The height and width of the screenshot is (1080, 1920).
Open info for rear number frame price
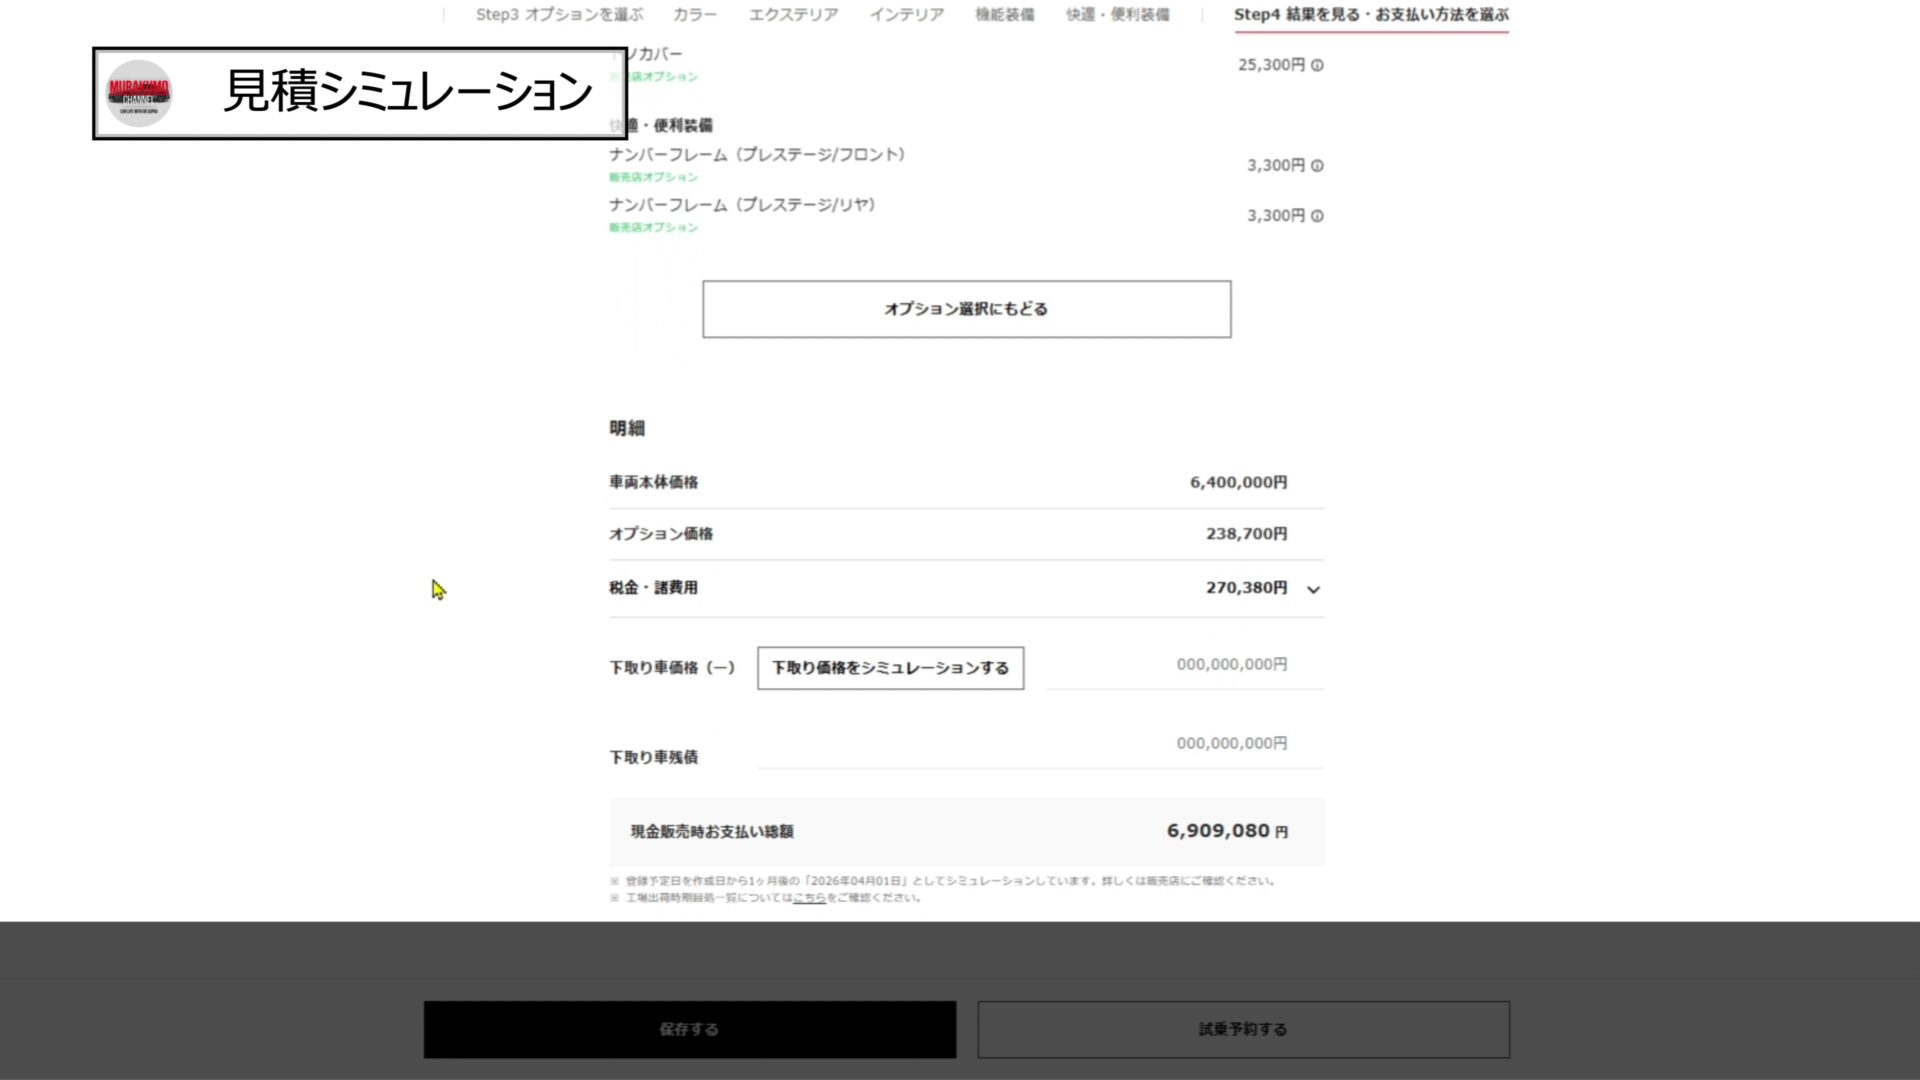(1317, 216)
